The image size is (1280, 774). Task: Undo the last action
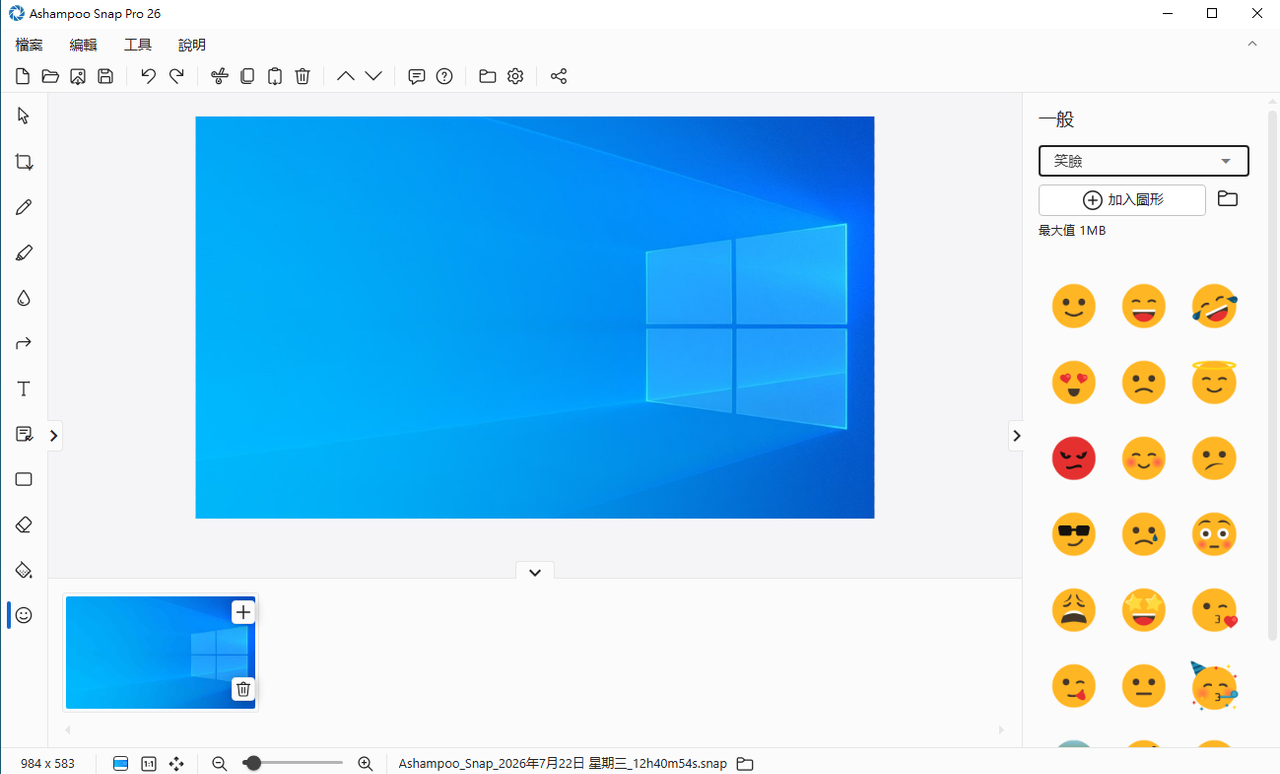point(148,76)
